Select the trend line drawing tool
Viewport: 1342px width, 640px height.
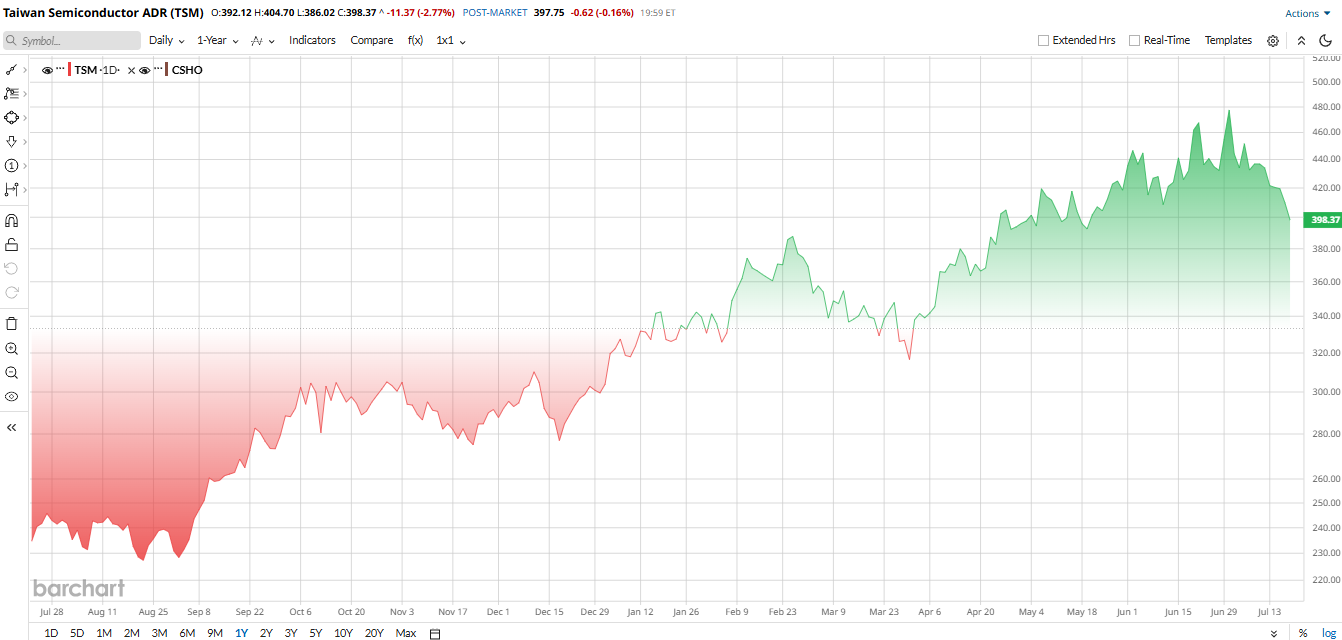(12, 70)
